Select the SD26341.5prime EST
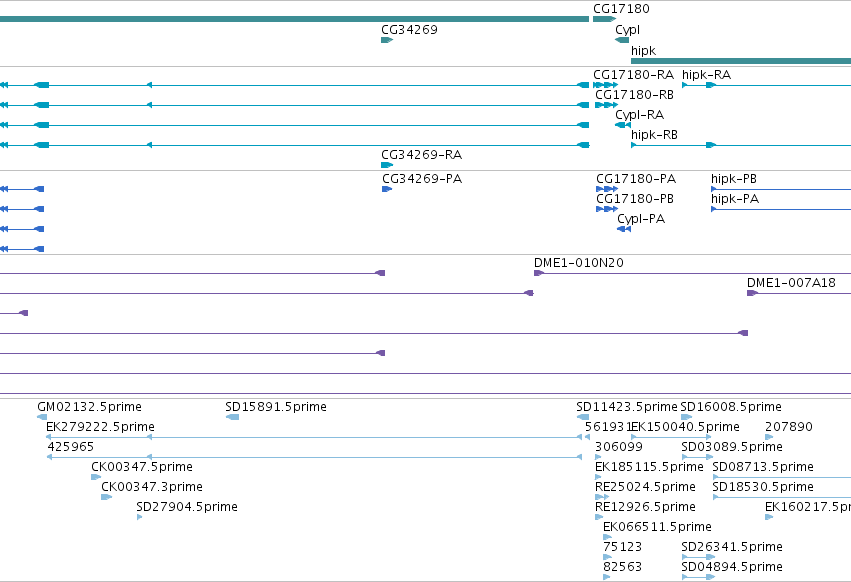This screenshot has height=582, width=851. (x=698, y=558)
